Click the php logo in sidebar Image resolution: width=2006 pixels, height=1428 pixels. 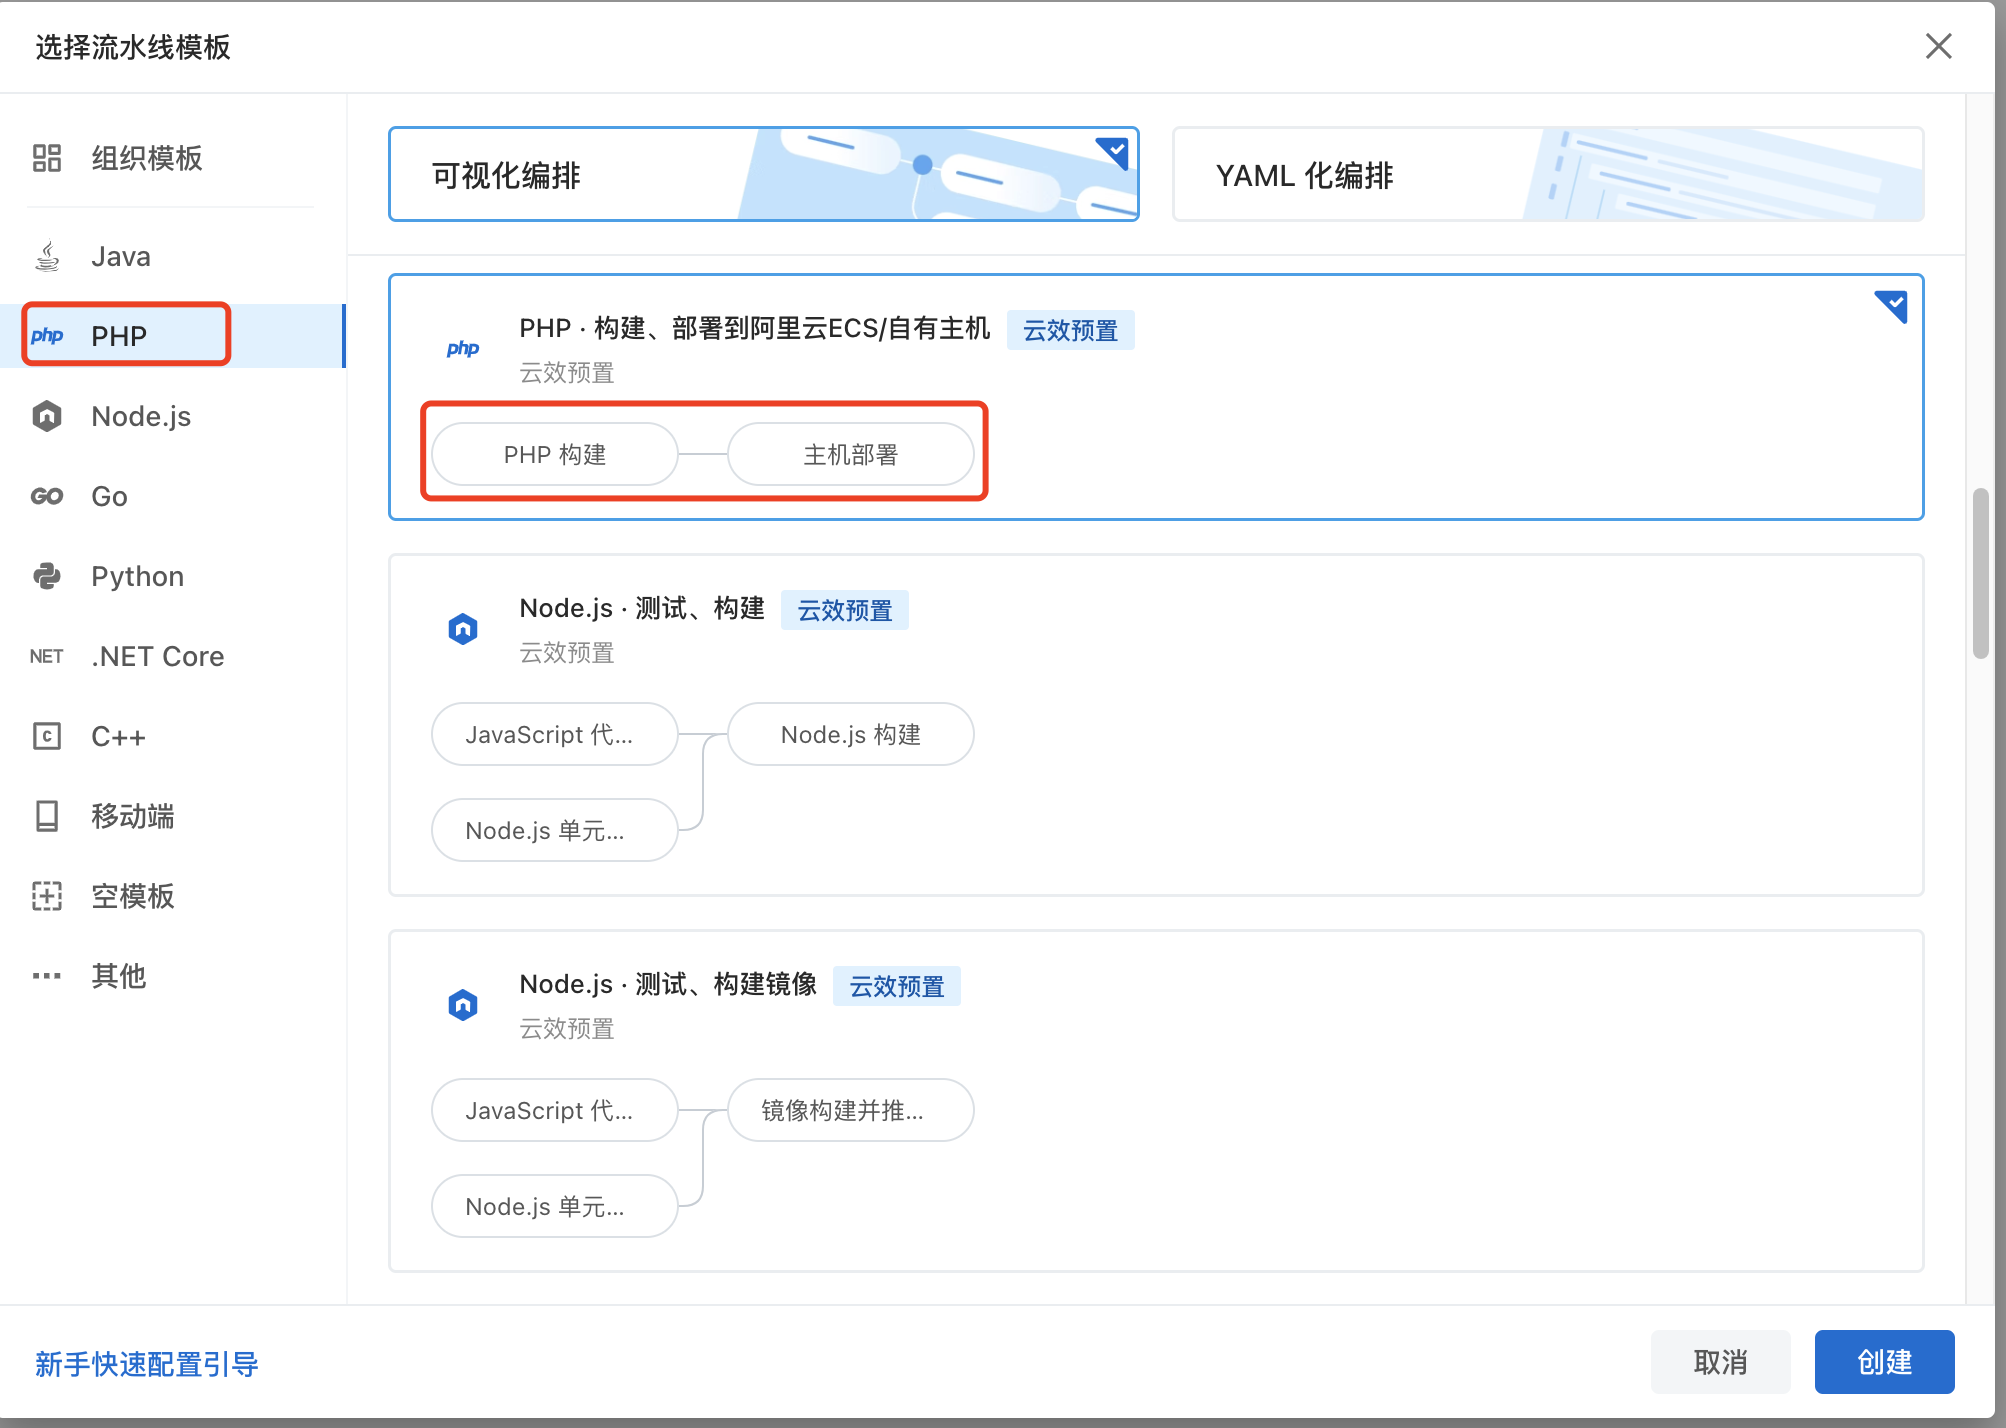pos(47,336)
